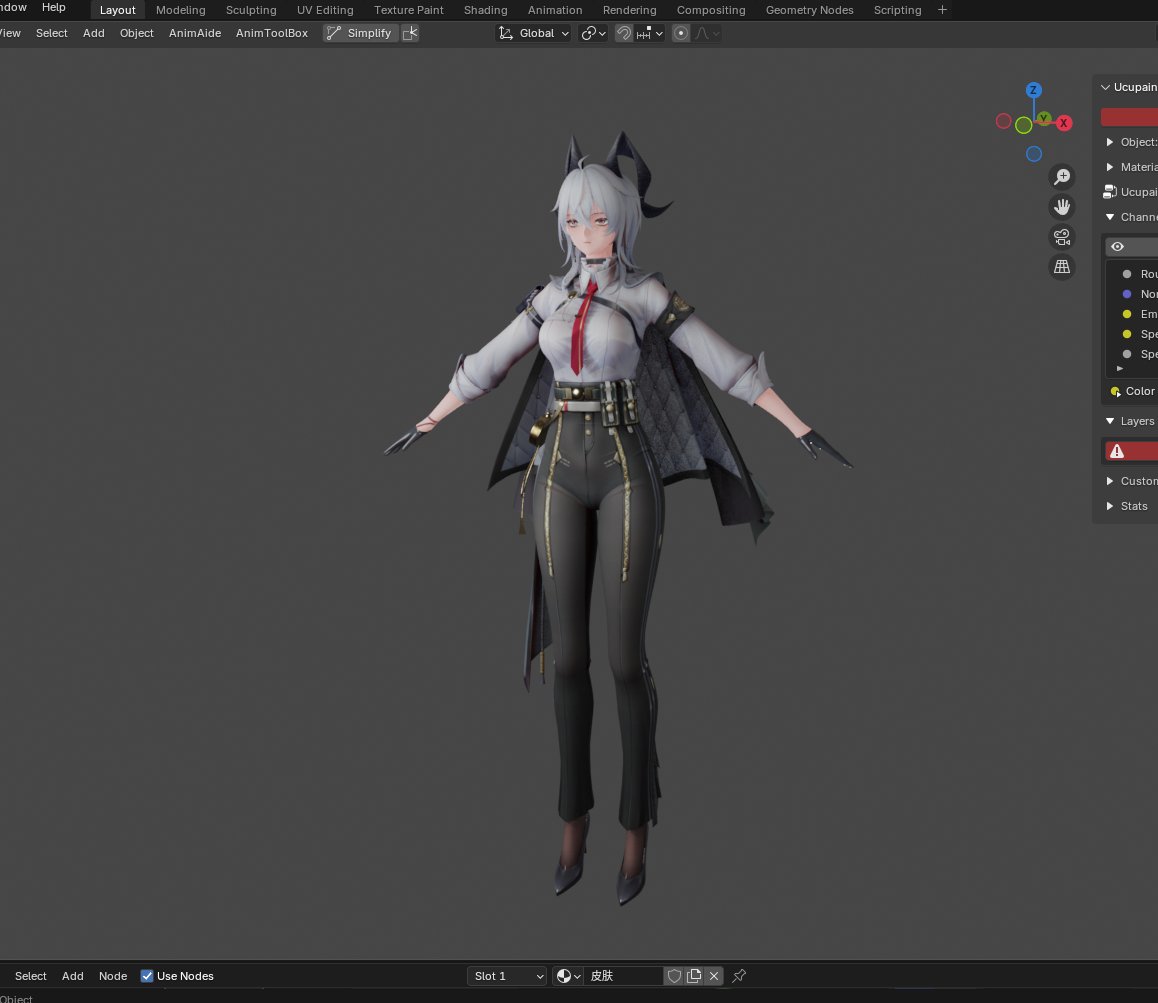The width and height of the screenshot is (1158, 1003).
Task: Collapse the Ucupaint panel header
Action: 1106,87
